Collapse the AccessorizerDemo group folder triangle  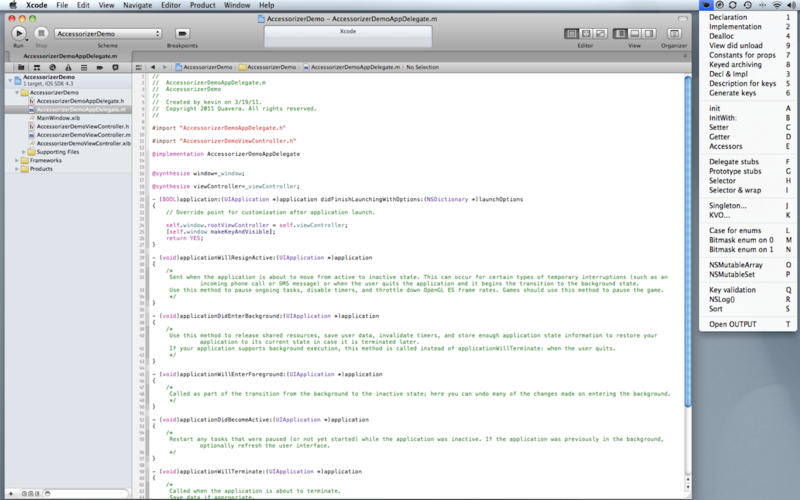[17, 93]
